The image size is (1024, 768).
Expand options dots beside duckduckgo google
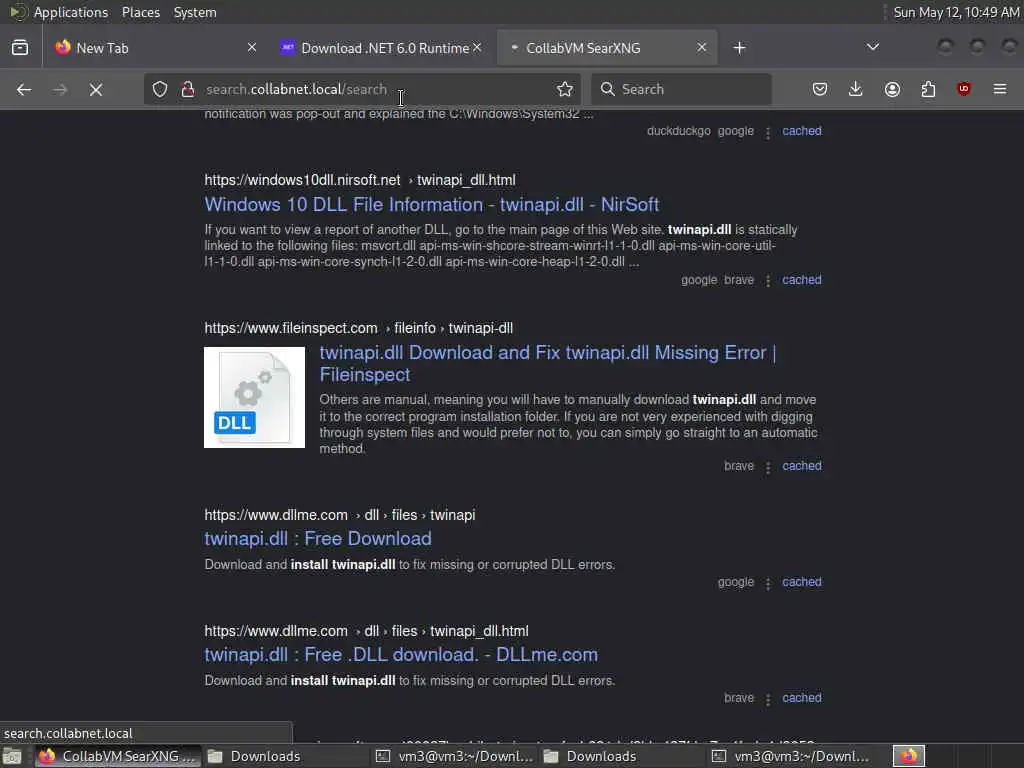pyautogui.click(x=768, y=133)
